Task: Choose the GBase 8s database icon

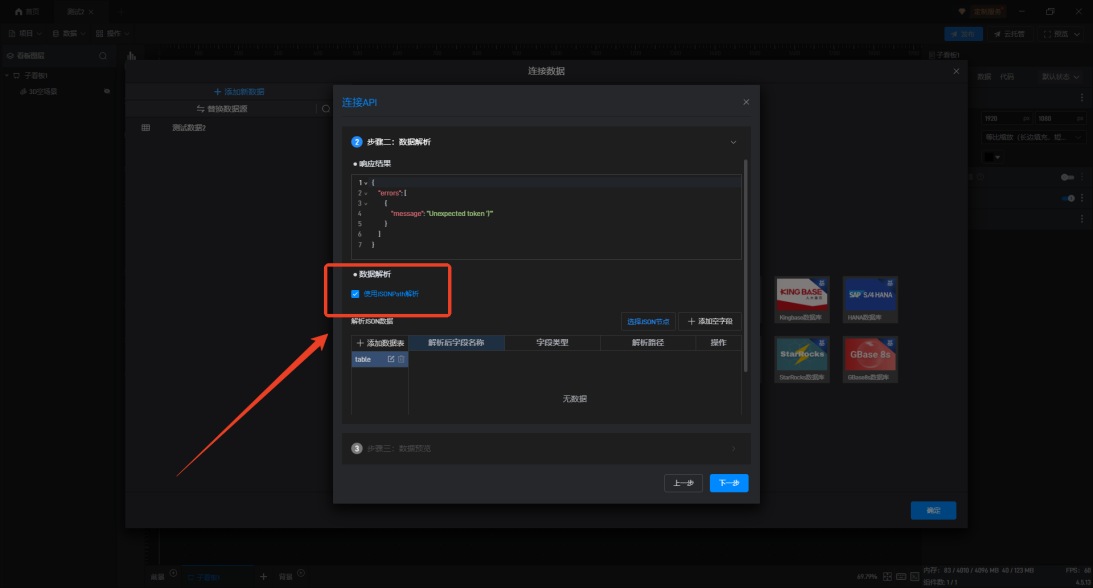Action: pos(869,359)
